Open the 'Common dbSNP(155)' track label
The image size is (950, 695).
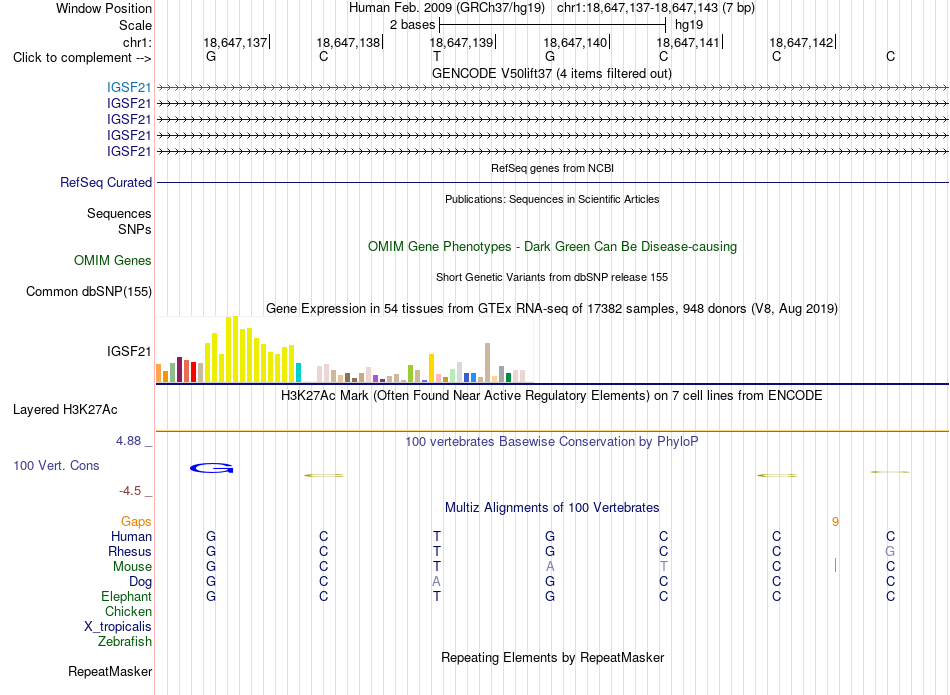(x=89, y=291)
